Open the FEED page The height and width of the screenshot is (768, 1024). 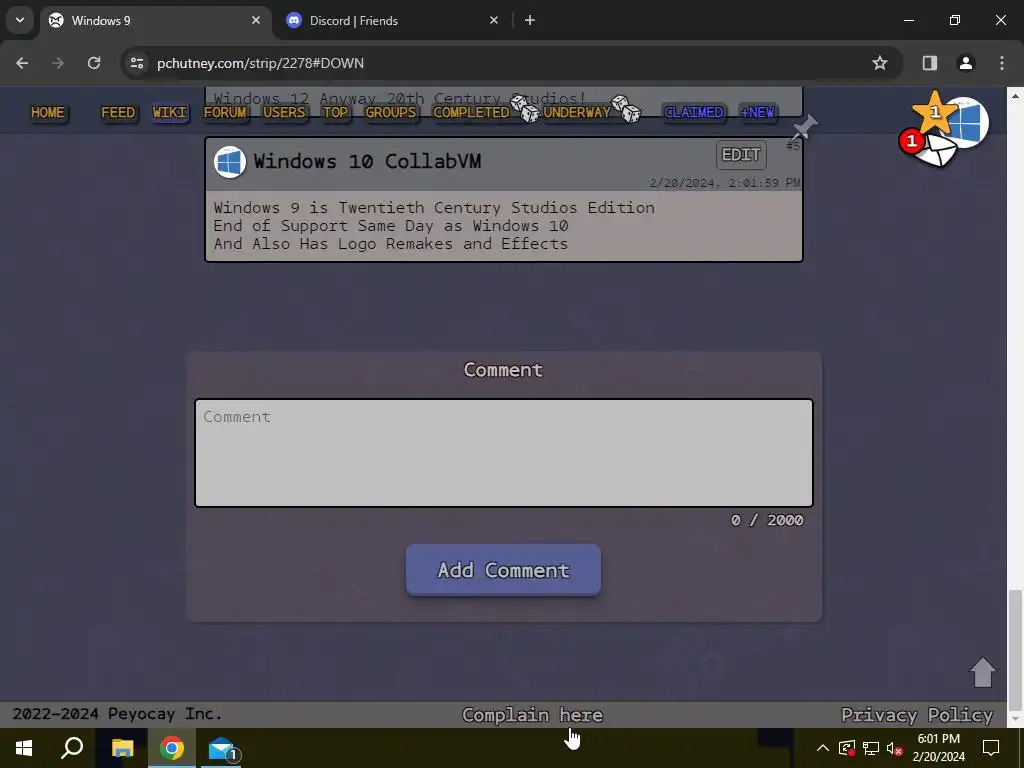118,112
